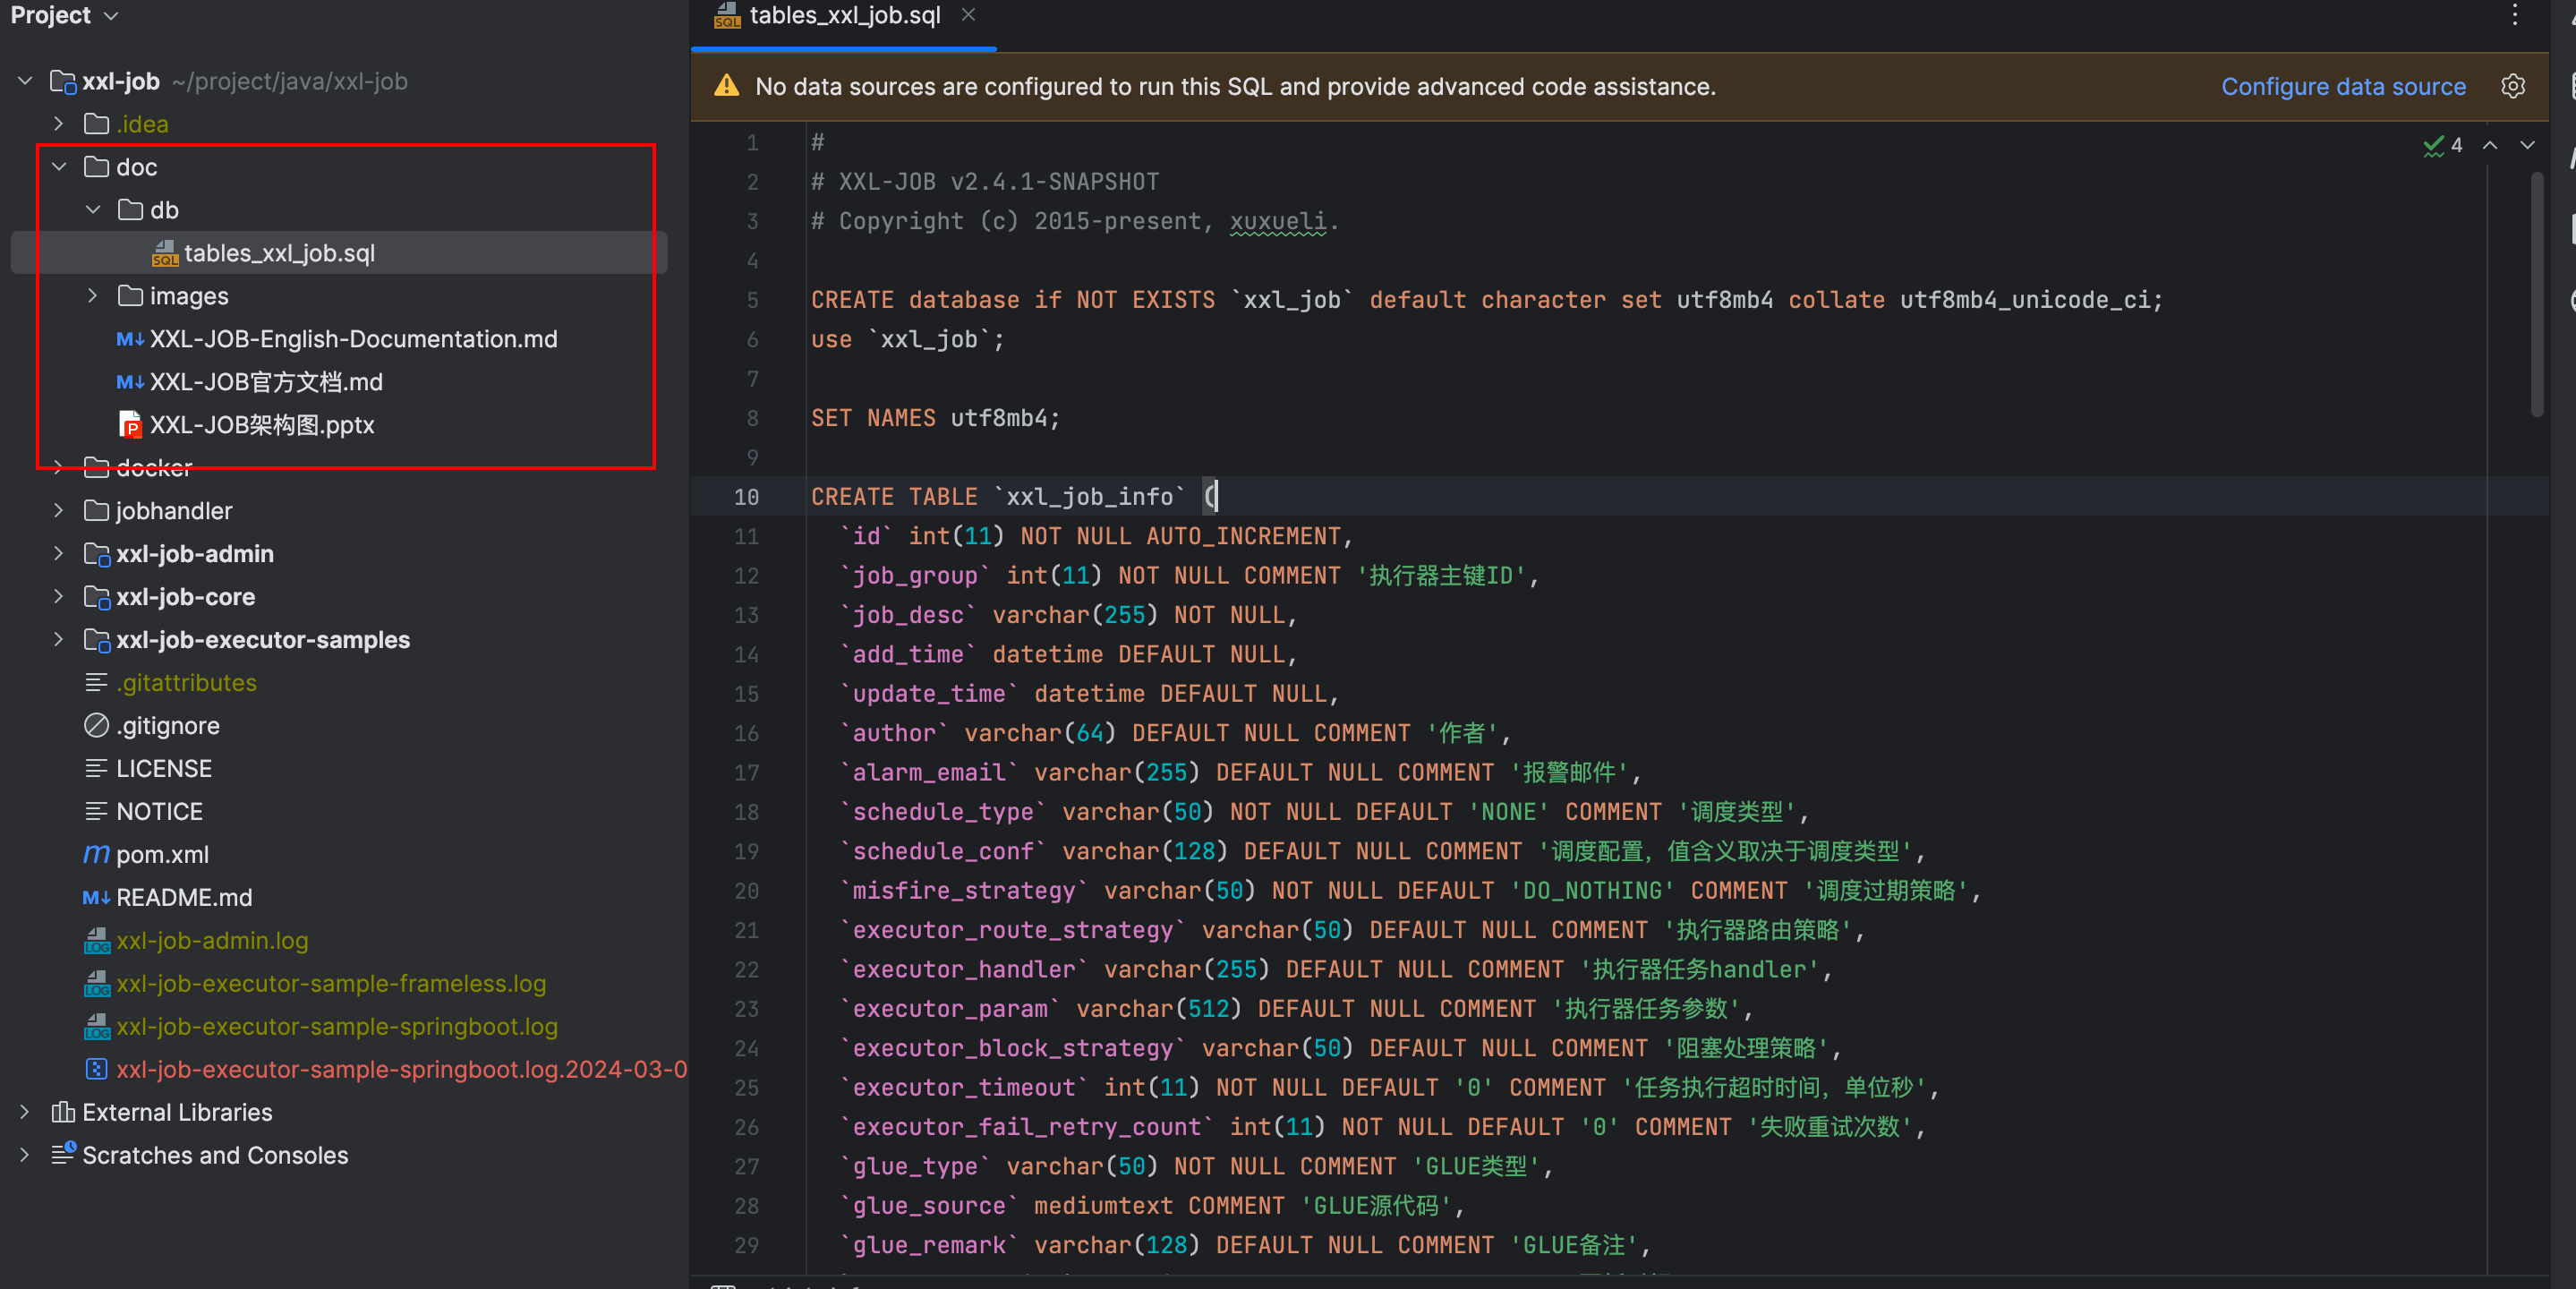Click the images folder icon

pyautogui.click(x=130, y=296)
